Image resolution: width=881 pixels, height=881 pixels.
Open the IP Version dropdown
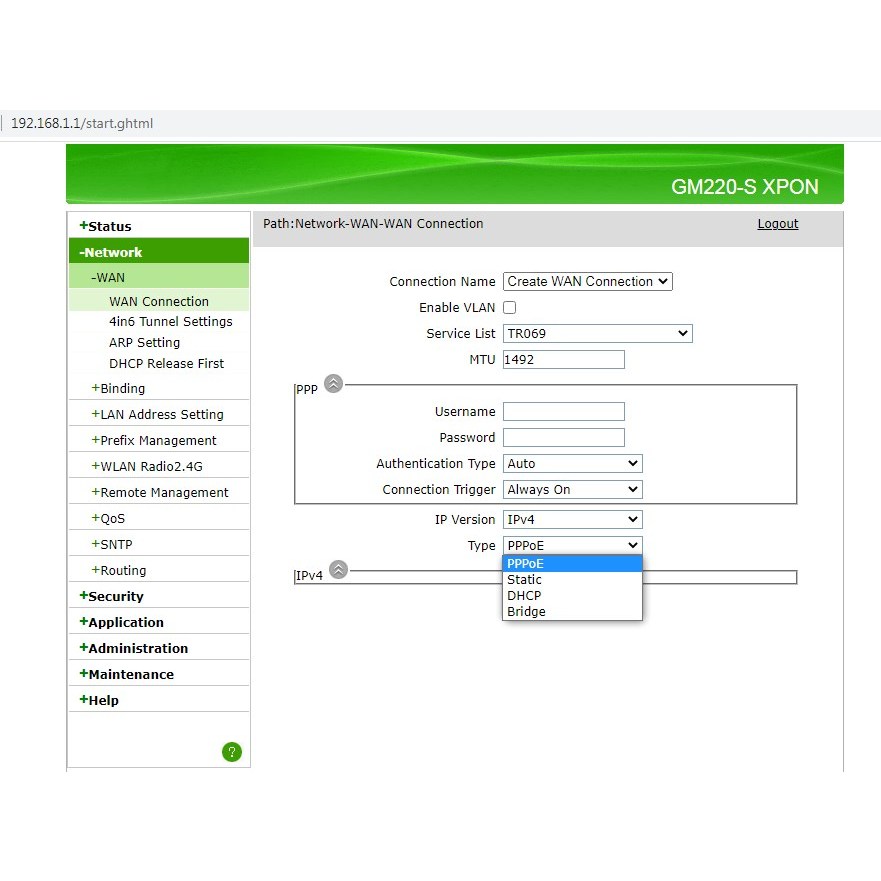pos(572,520)
